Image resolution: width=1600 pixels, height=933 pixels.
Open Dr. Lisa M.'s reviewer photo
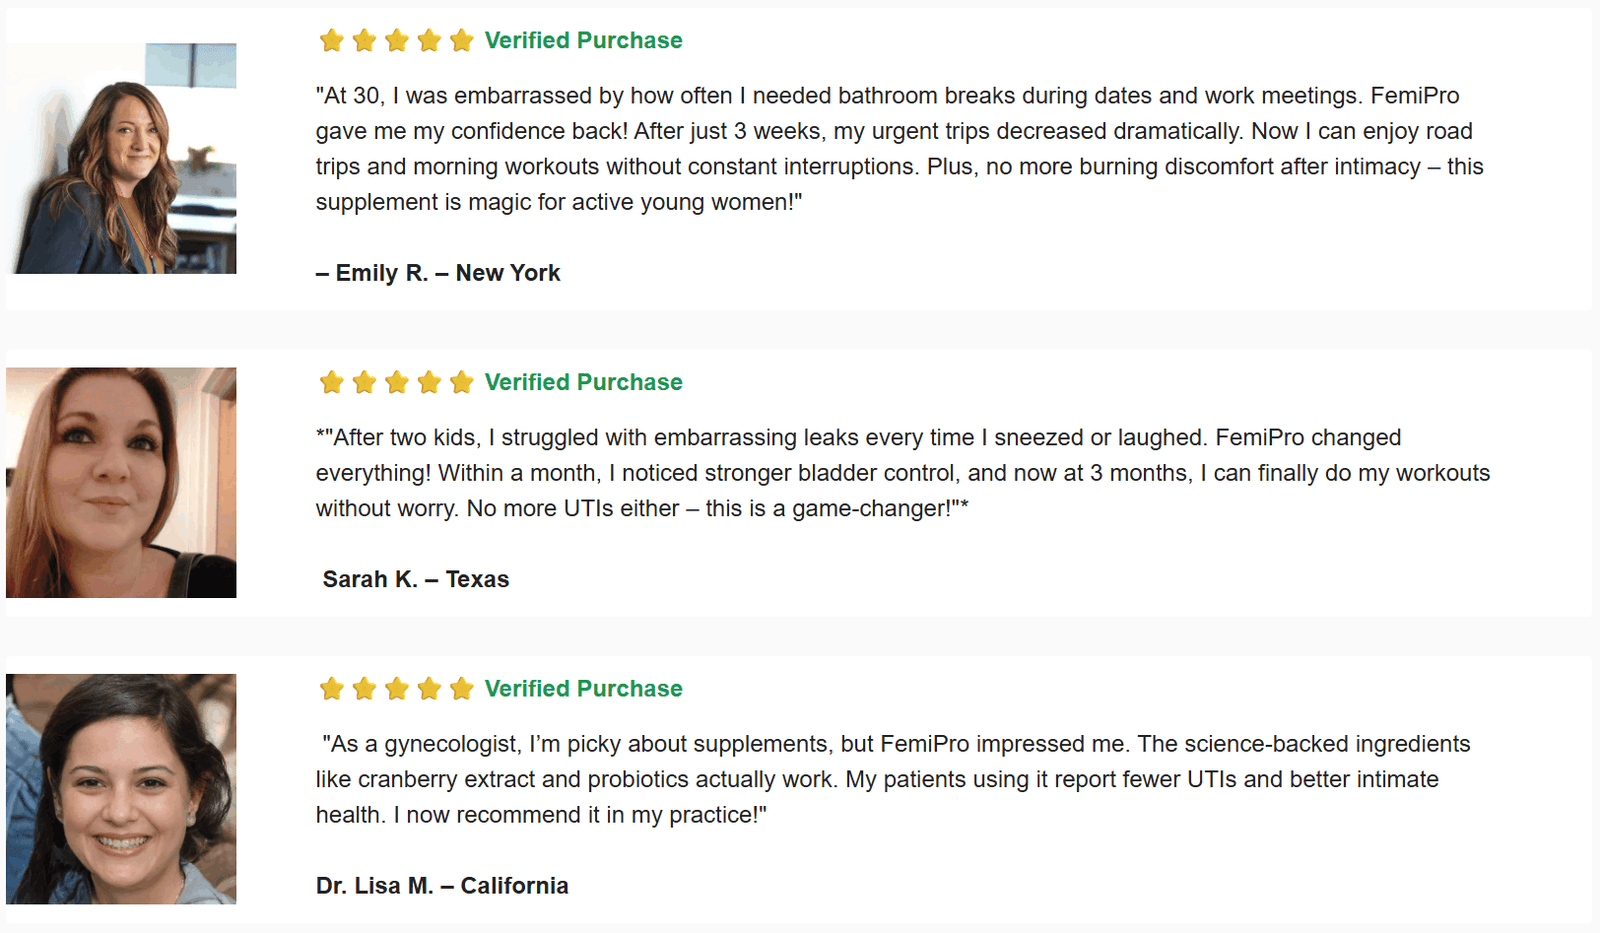pyautogui.click(x=122, y=789)
